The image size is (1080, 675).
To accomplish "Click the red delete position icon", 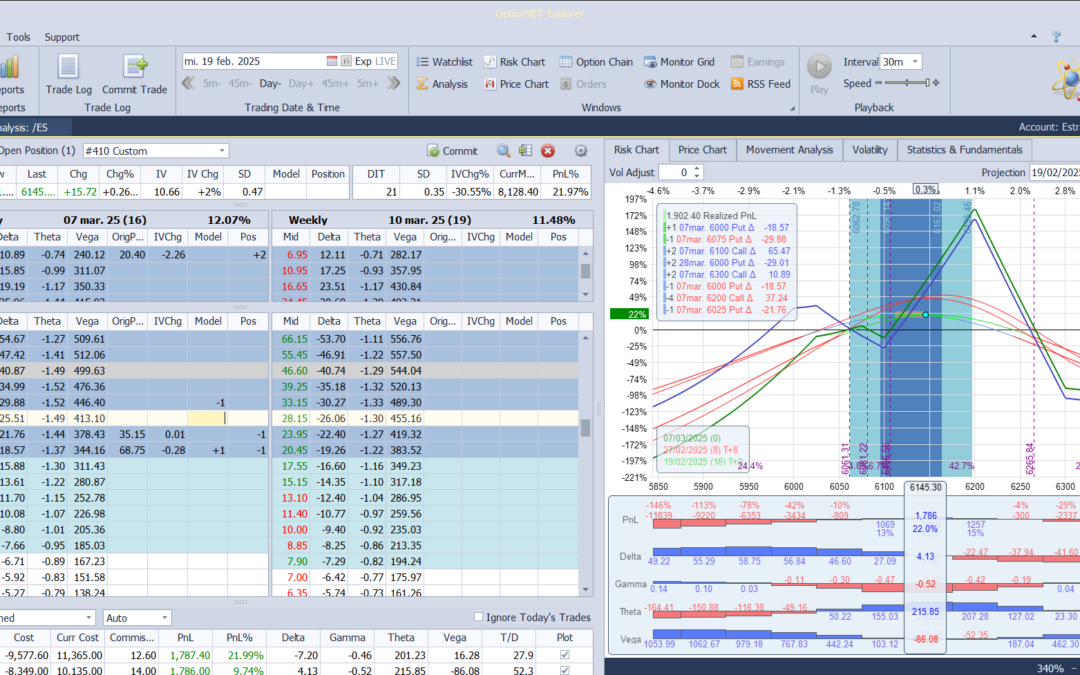I will pos(548,151).
